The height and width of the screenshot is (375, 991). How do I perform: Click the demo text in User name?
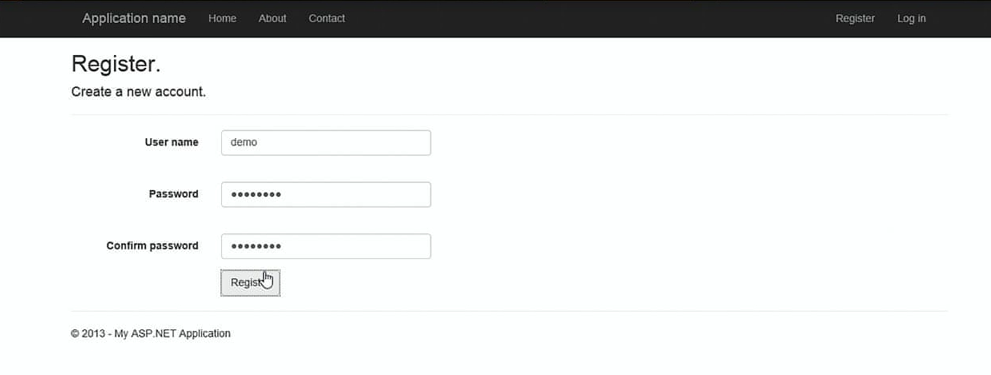[x=244, y=142]
